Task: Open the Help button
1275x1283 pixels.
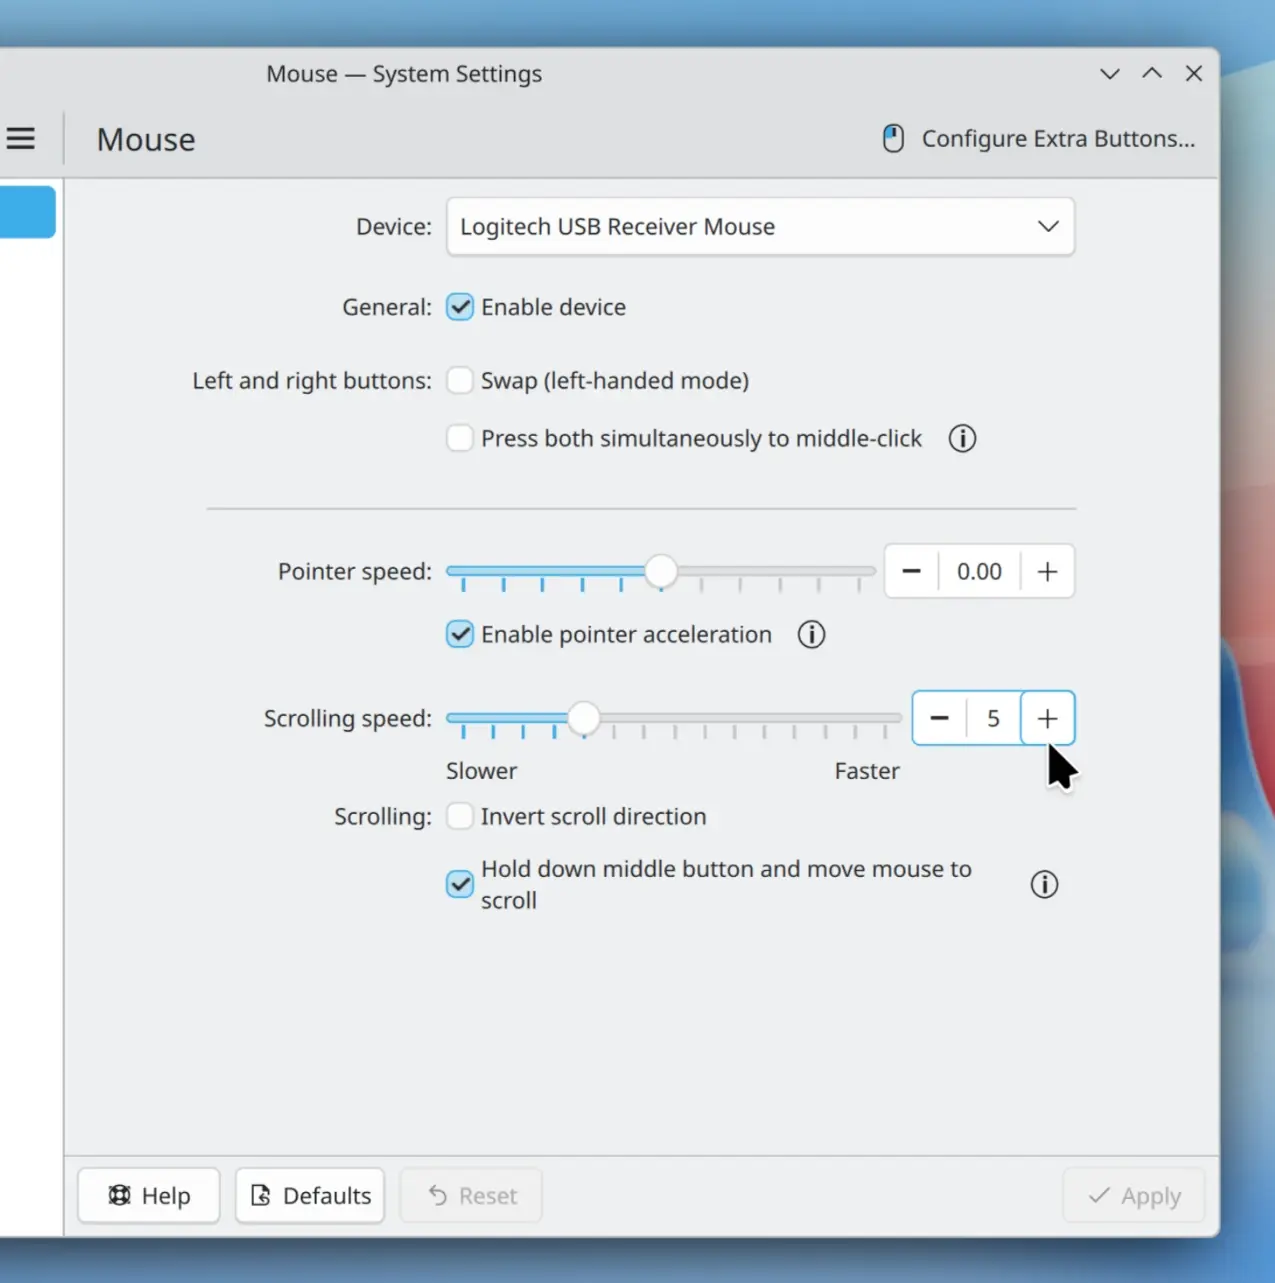Action: coord(149,1195)
